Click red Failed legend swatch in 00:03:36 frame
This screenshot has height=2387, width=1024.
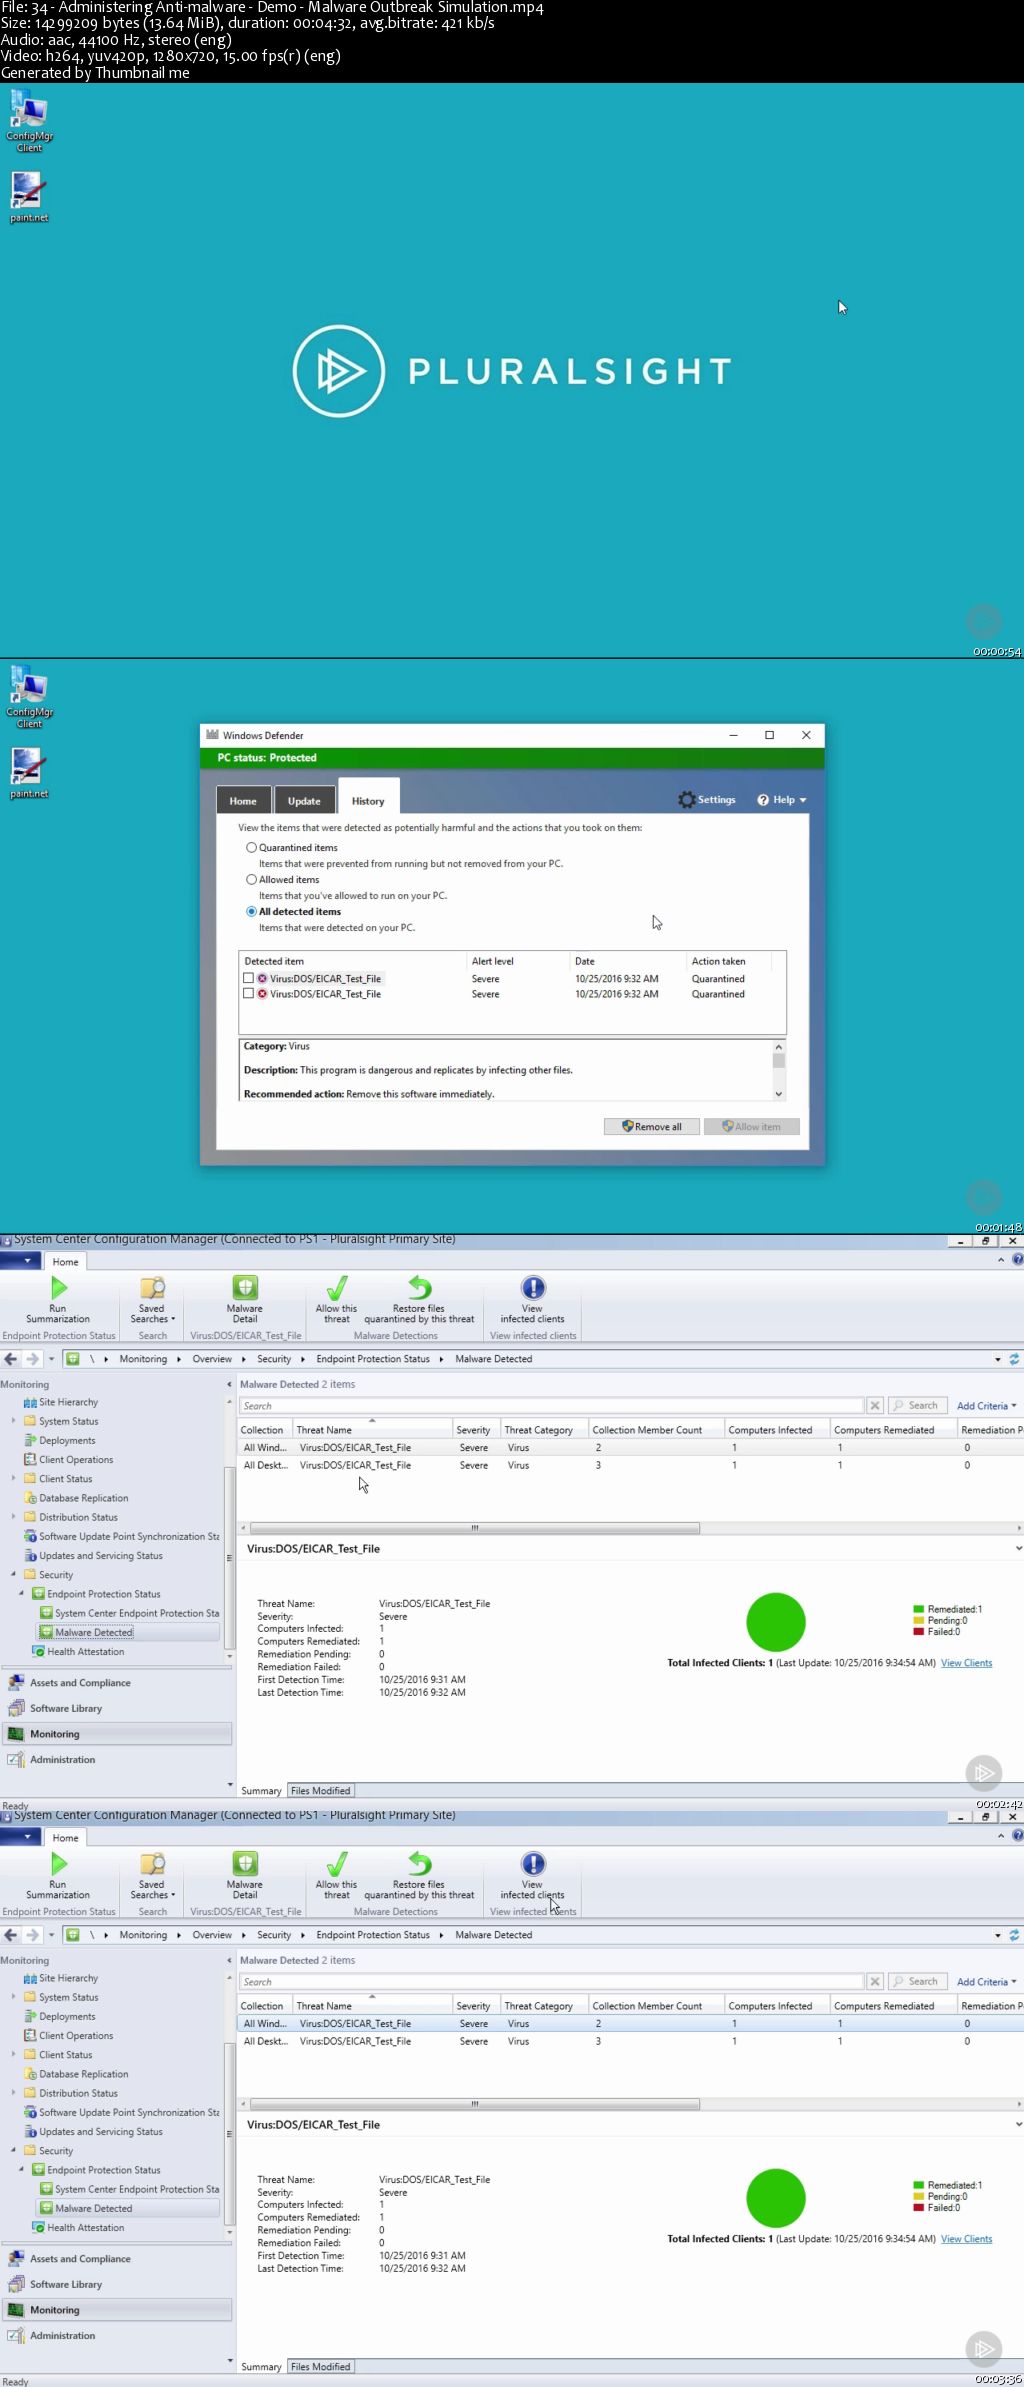point(918,2207)
